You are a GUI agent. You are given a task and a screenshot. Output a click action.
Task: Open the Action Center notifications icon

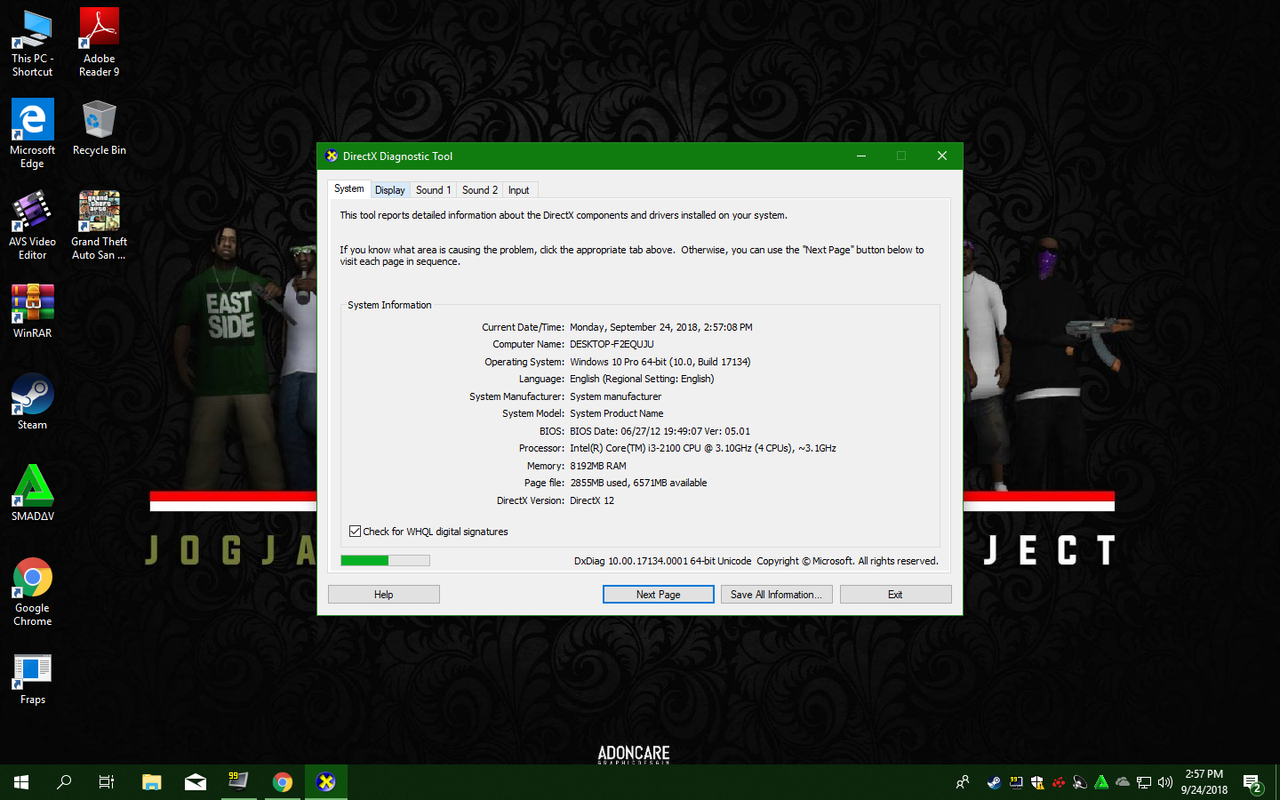coord(1252,782)
